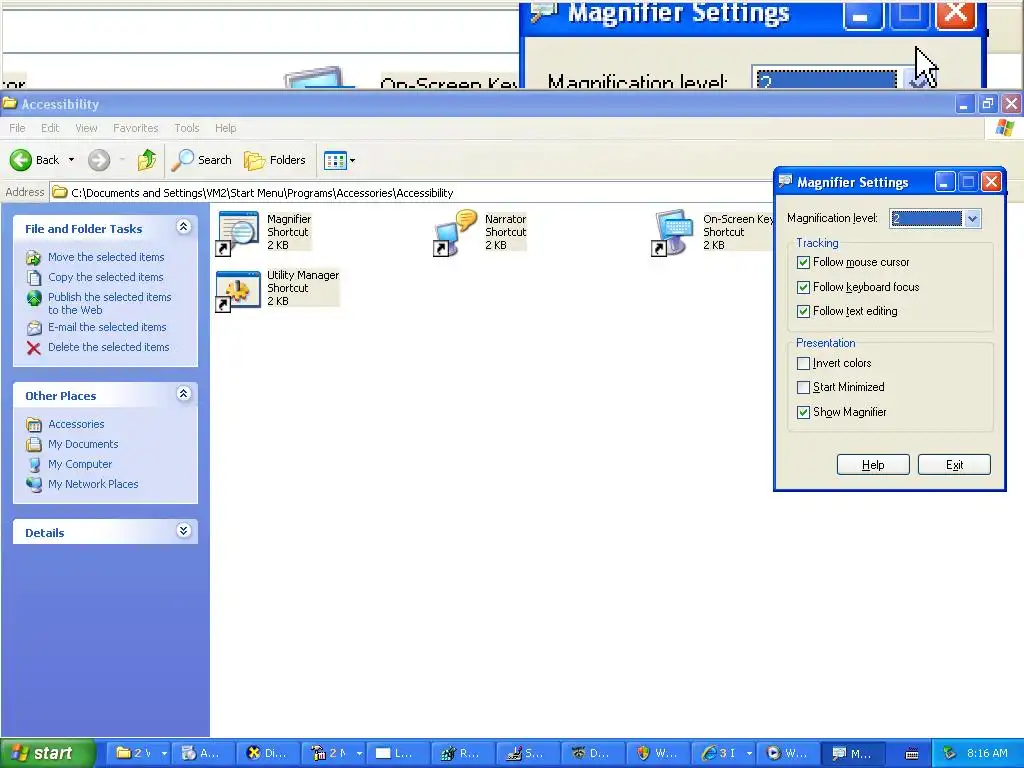
Task: Click the e-mail envelope icon in tasks
Action: [x=34, y=328]
